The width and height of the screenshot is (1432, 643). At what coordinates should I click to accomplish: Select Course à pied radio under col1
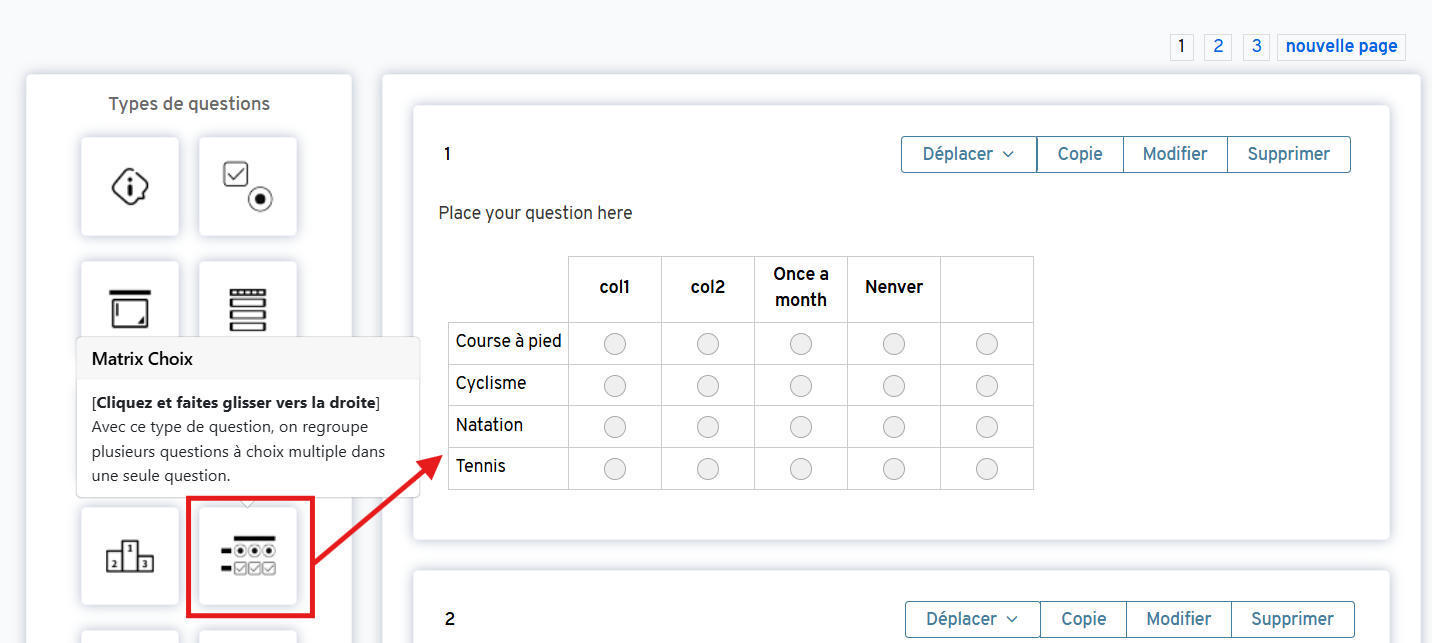click(x=615, y=344)
